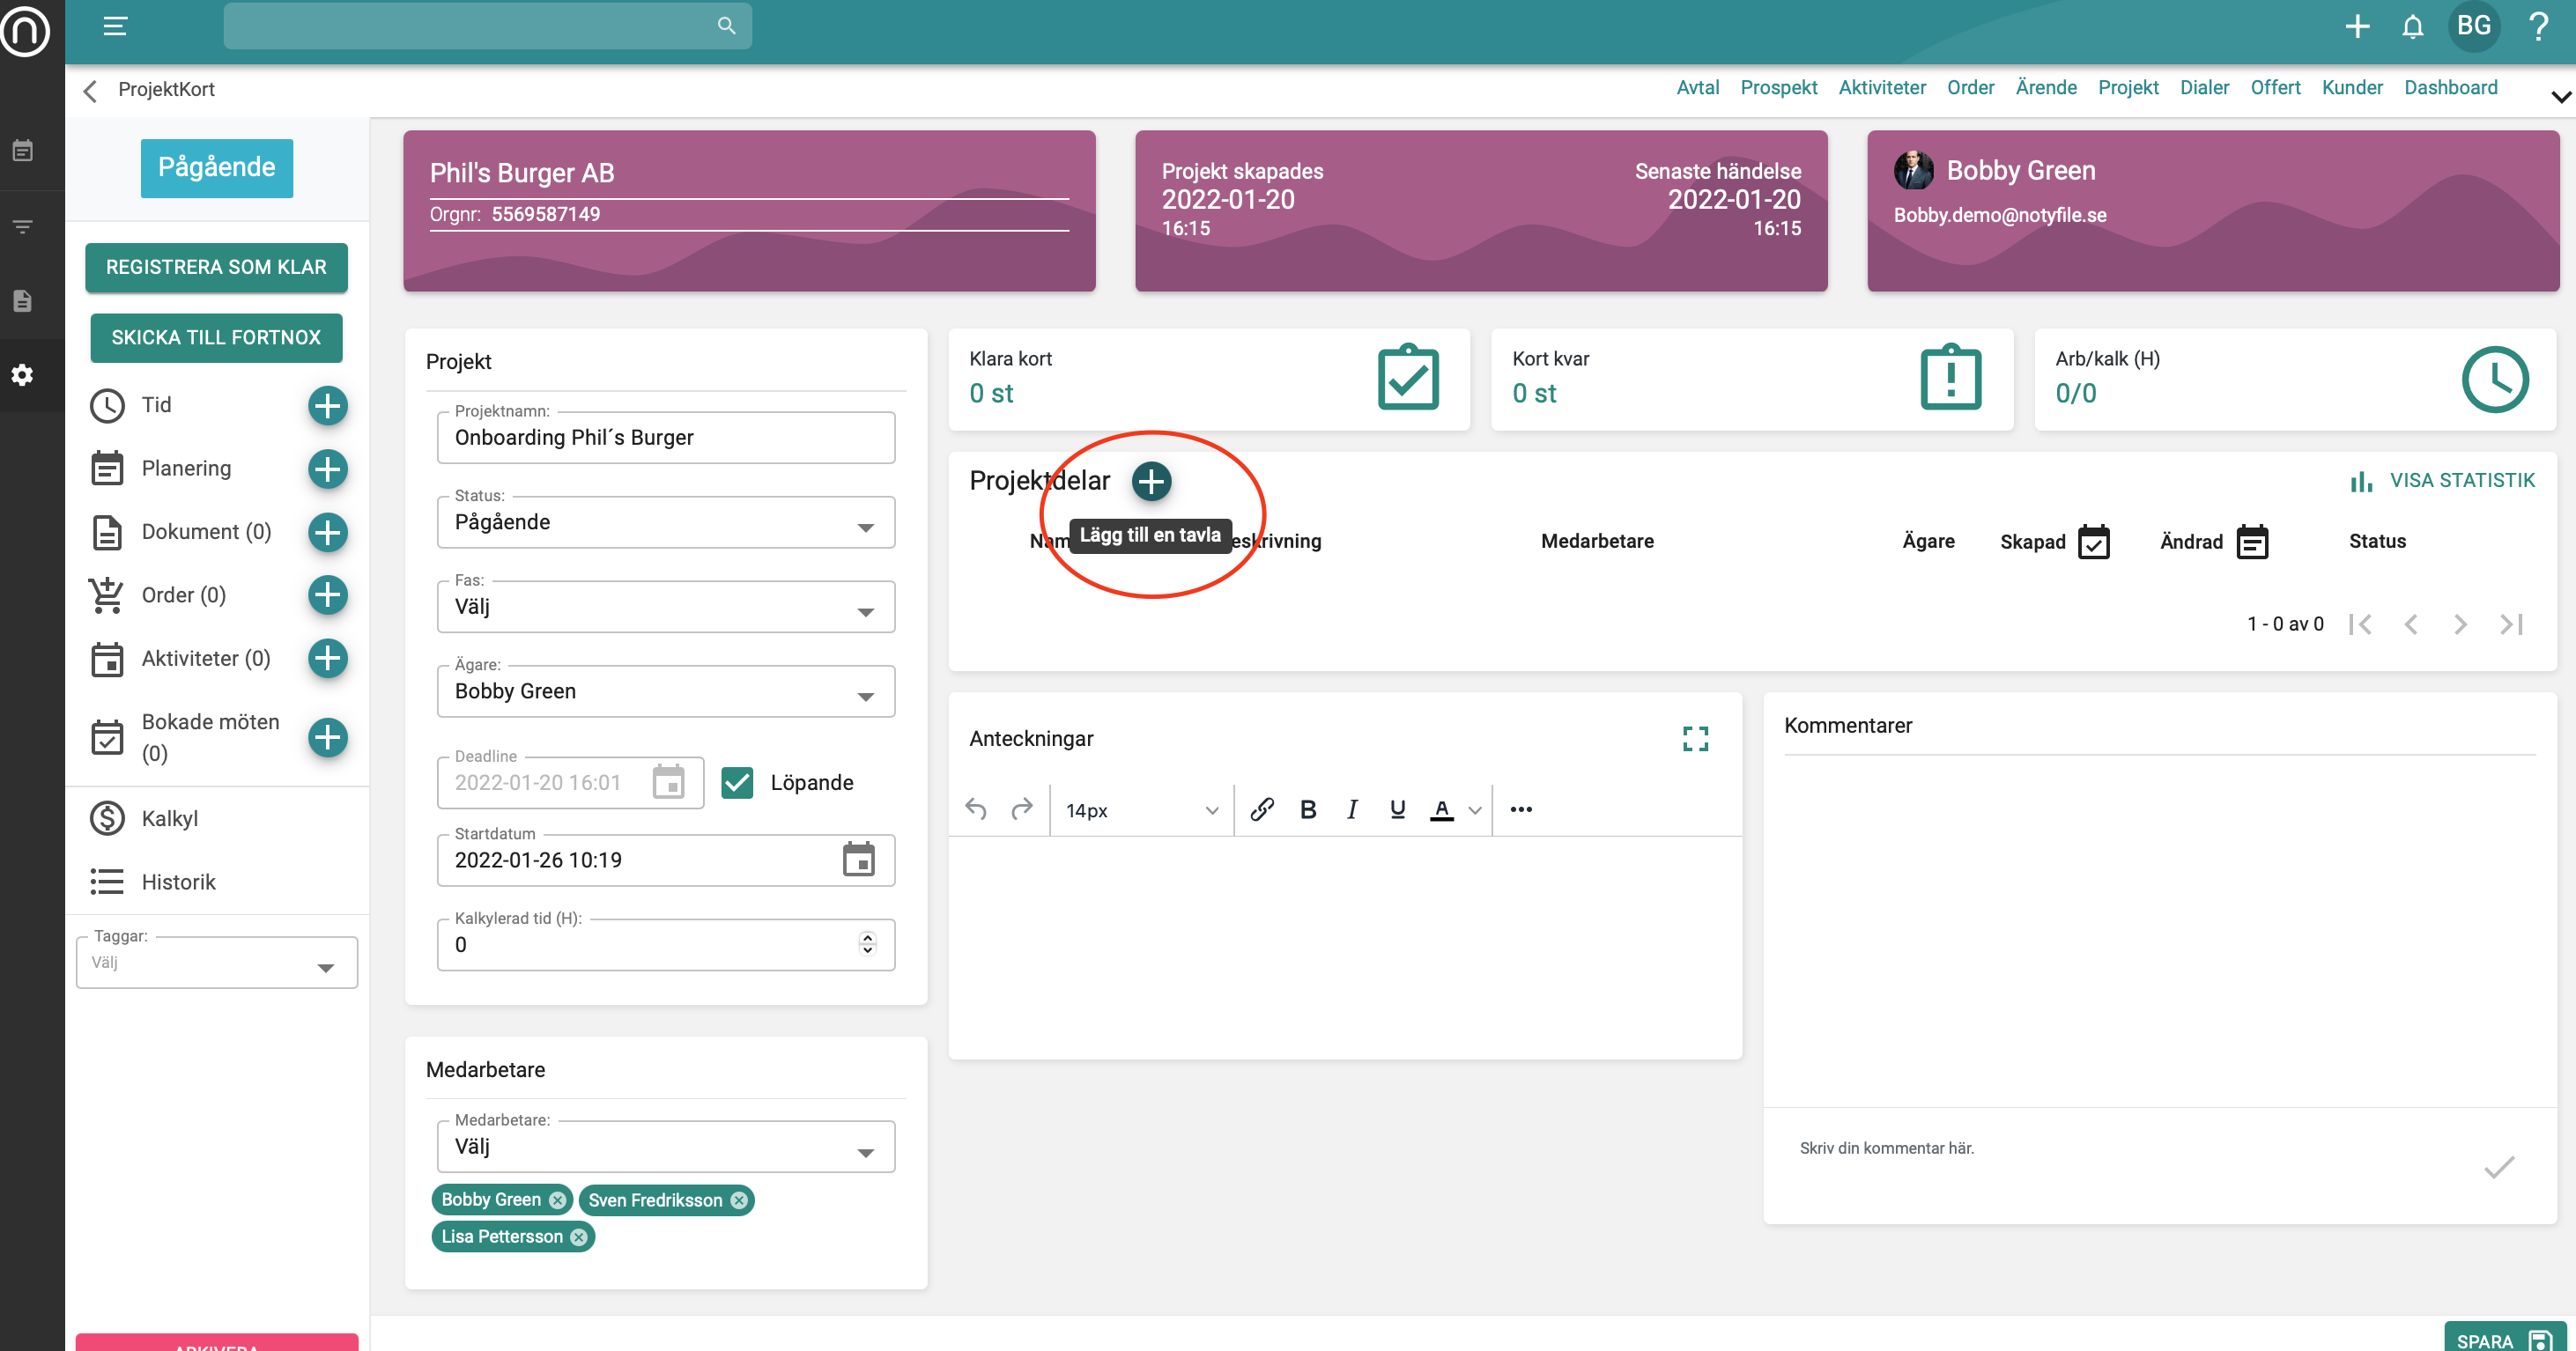This screenshot has width=2576, height=1351.
Task: Open the Taggar dropdown
Action: click(216, 963)
